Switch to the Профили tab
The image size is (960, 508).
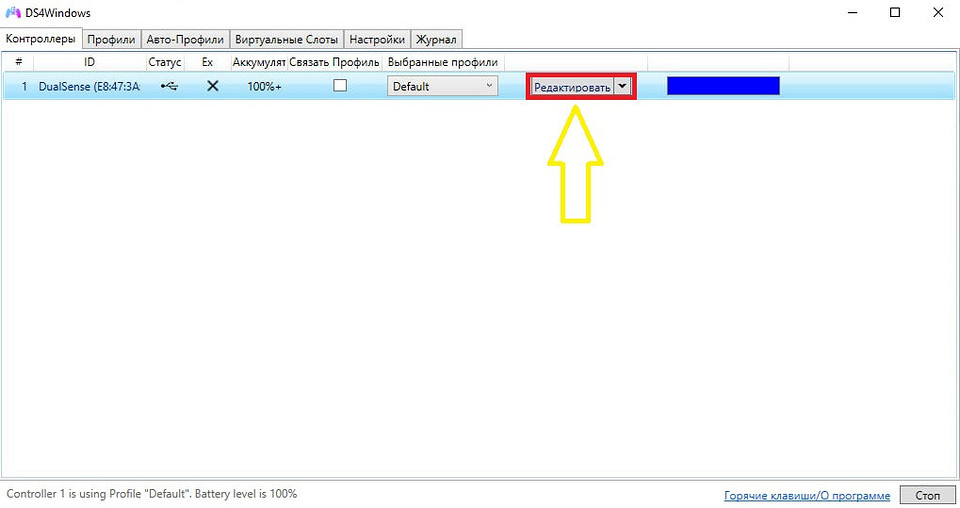110,40
